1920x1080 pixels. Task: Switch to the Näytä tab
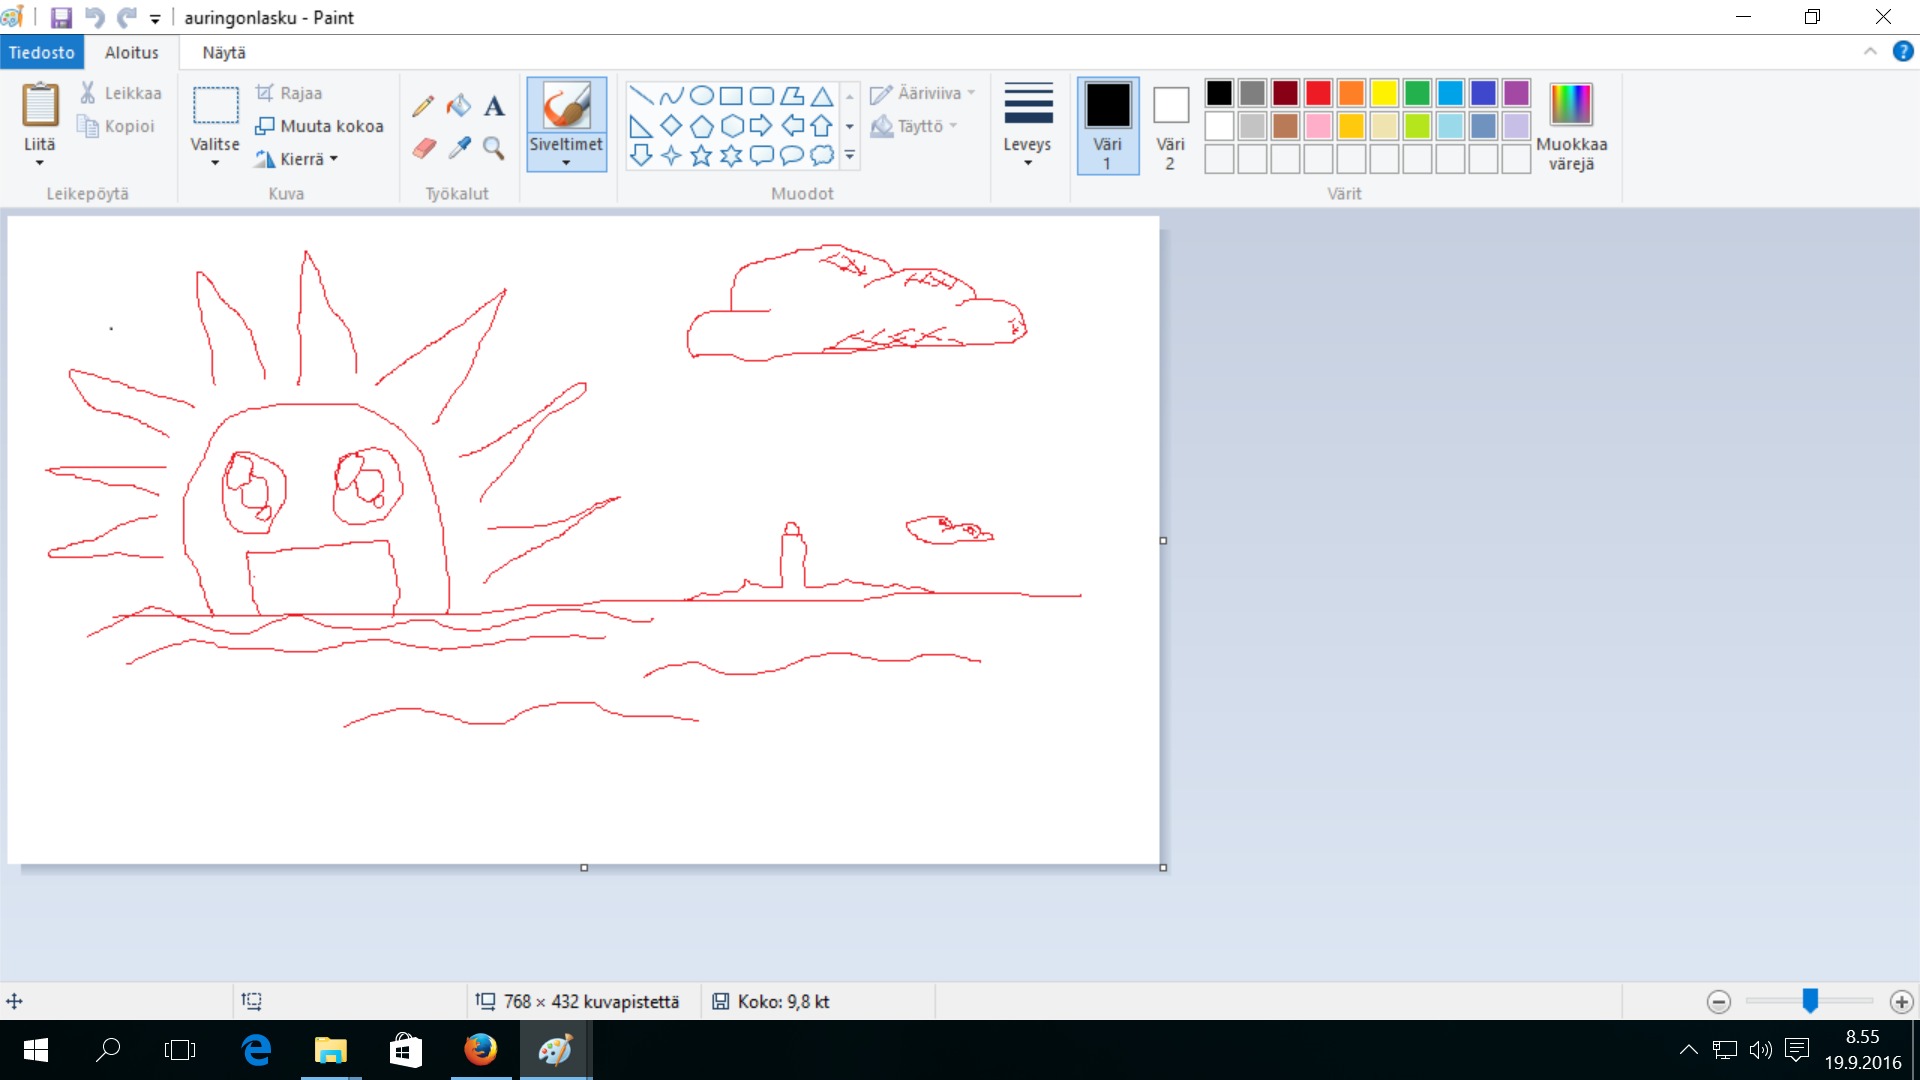pos(224,52)
